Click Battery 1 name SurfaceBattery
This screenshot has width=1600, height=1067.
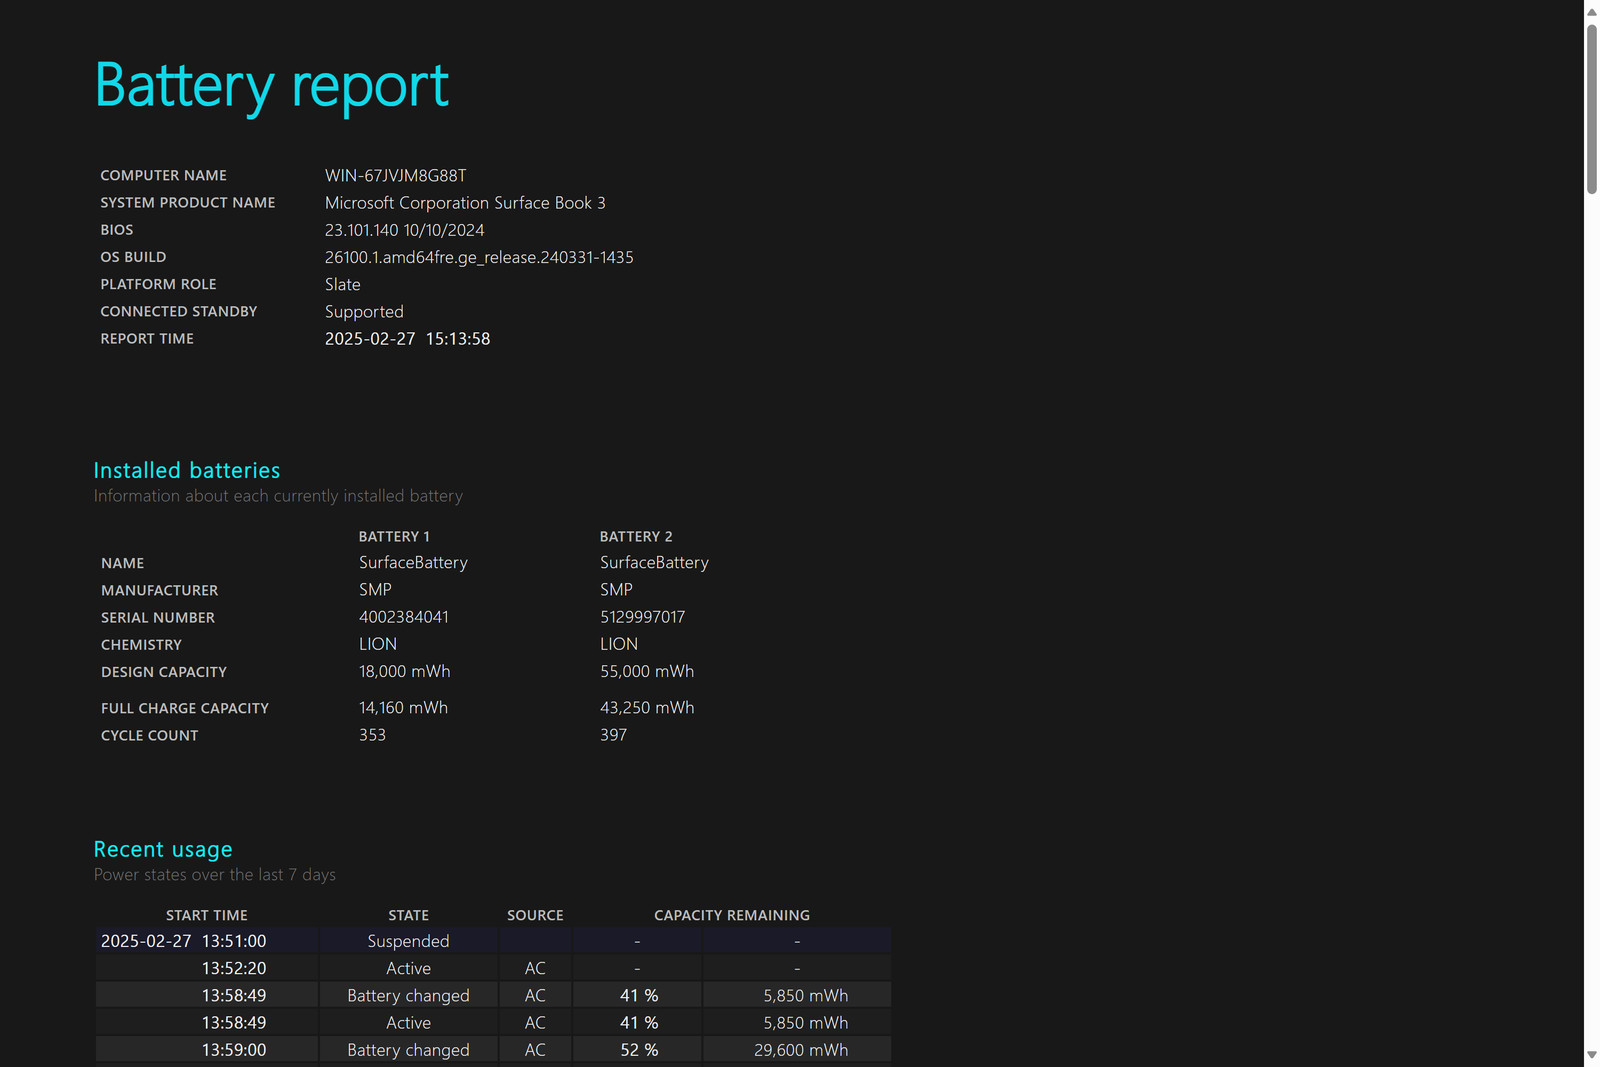point(414,563)
